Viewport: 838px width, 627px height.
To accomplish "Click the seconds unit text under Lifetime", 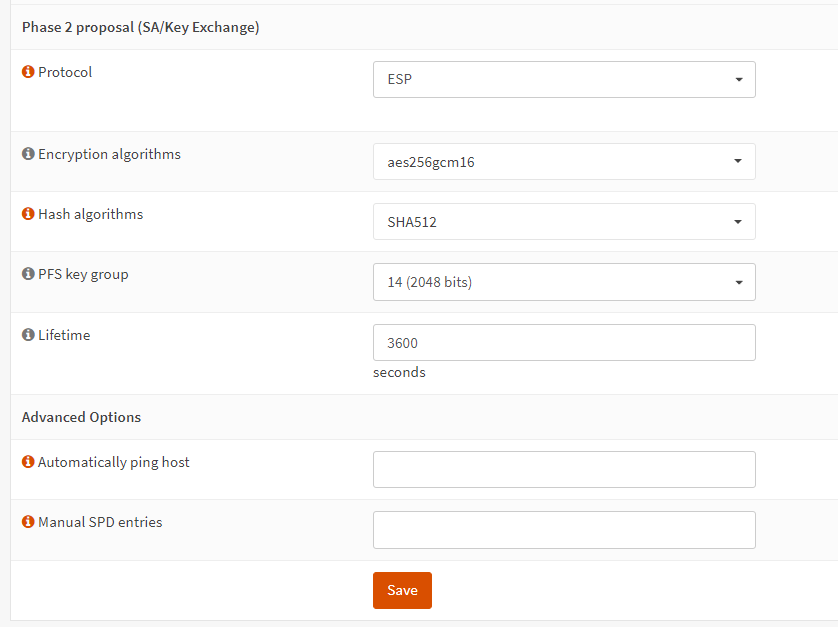I will [x=399, y=372].
